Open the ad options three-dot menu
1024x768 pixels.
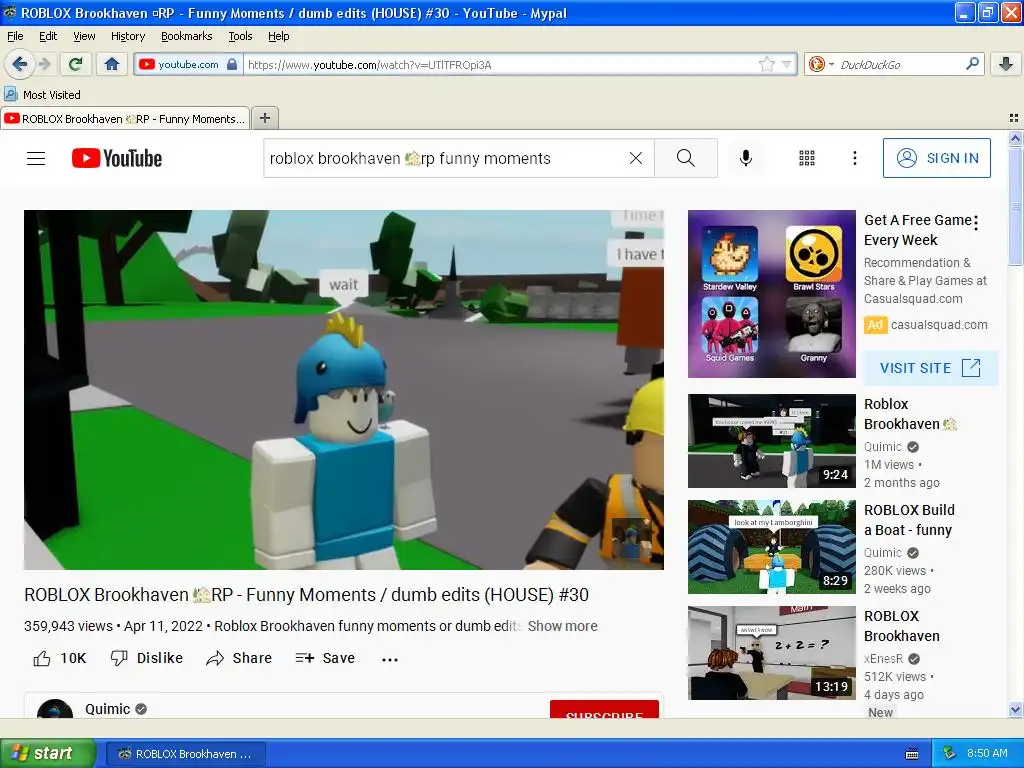(976, 223)
